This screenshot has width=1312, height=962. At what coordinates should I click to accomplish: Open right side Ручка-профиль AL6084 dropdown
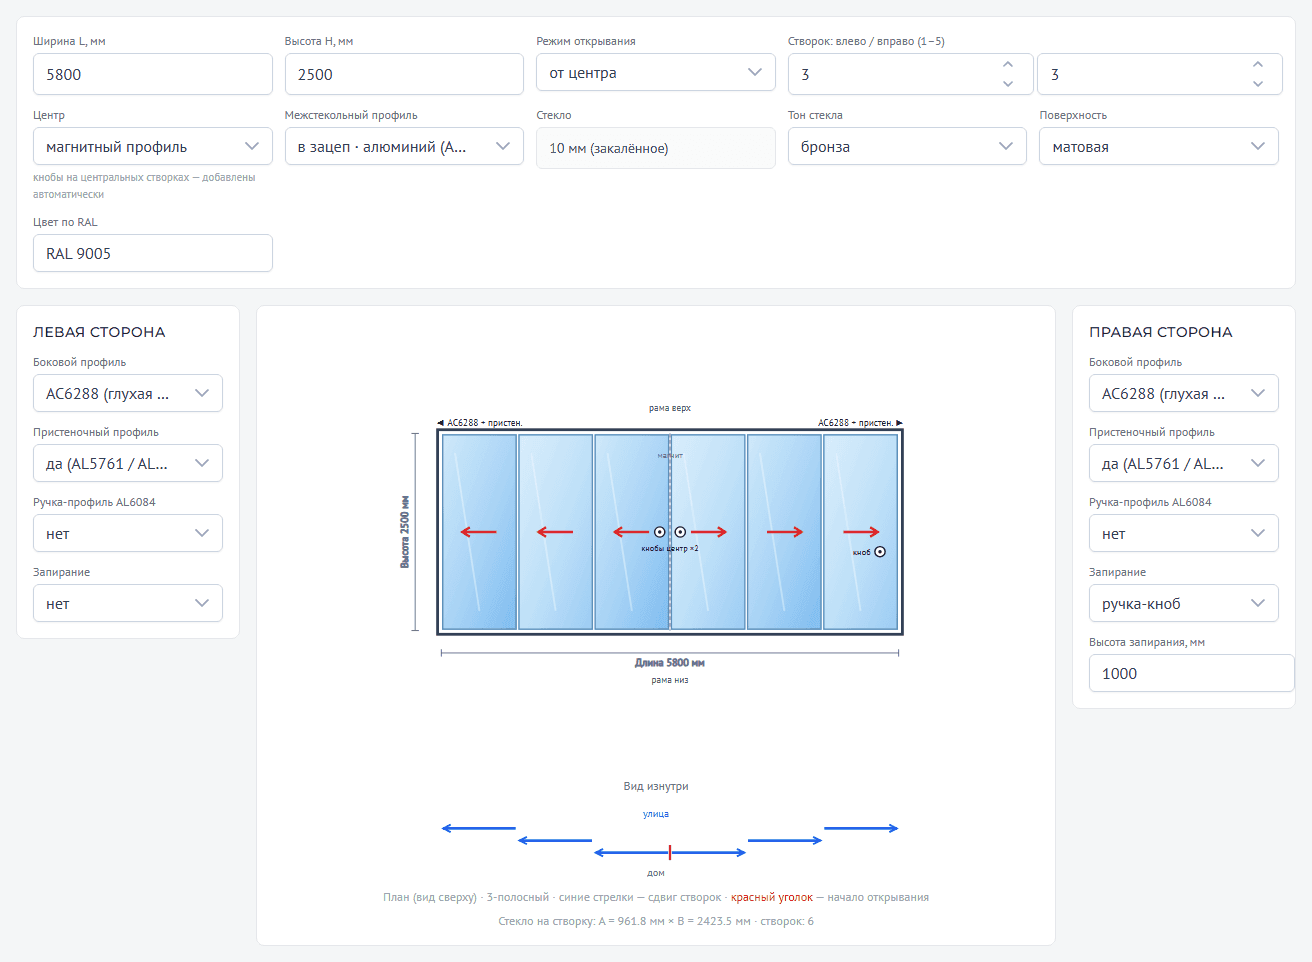[1183, 533]
